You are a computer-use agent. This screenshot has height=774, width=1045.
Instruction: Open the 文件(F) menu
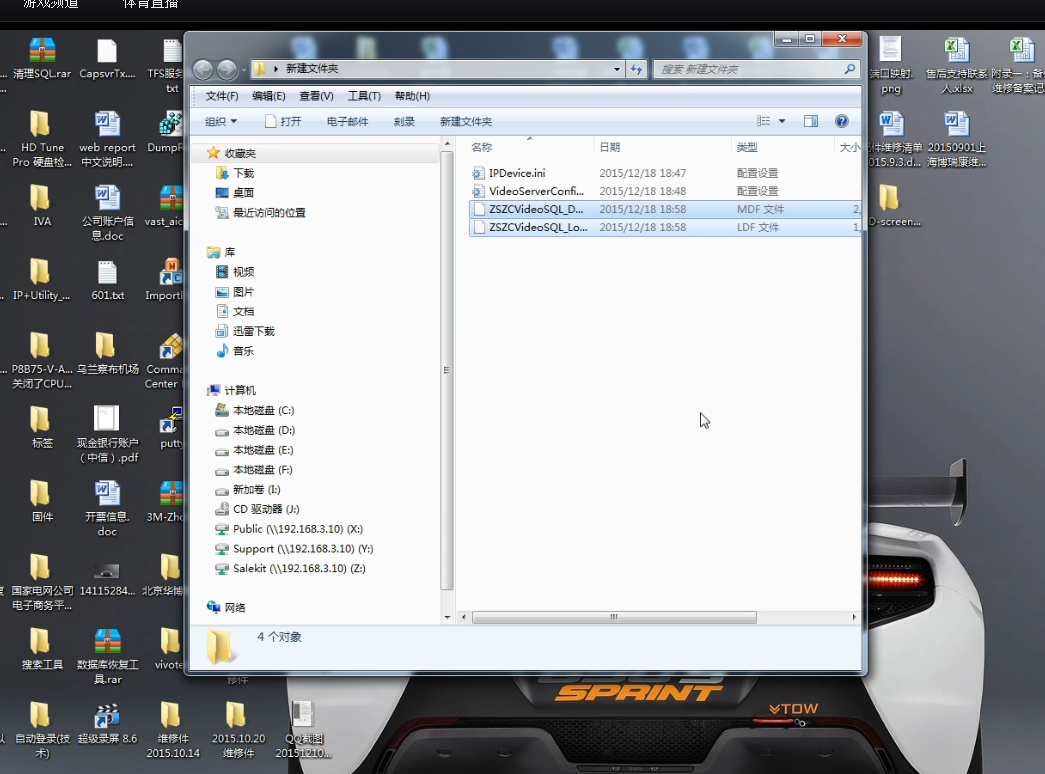coord(221,96)
